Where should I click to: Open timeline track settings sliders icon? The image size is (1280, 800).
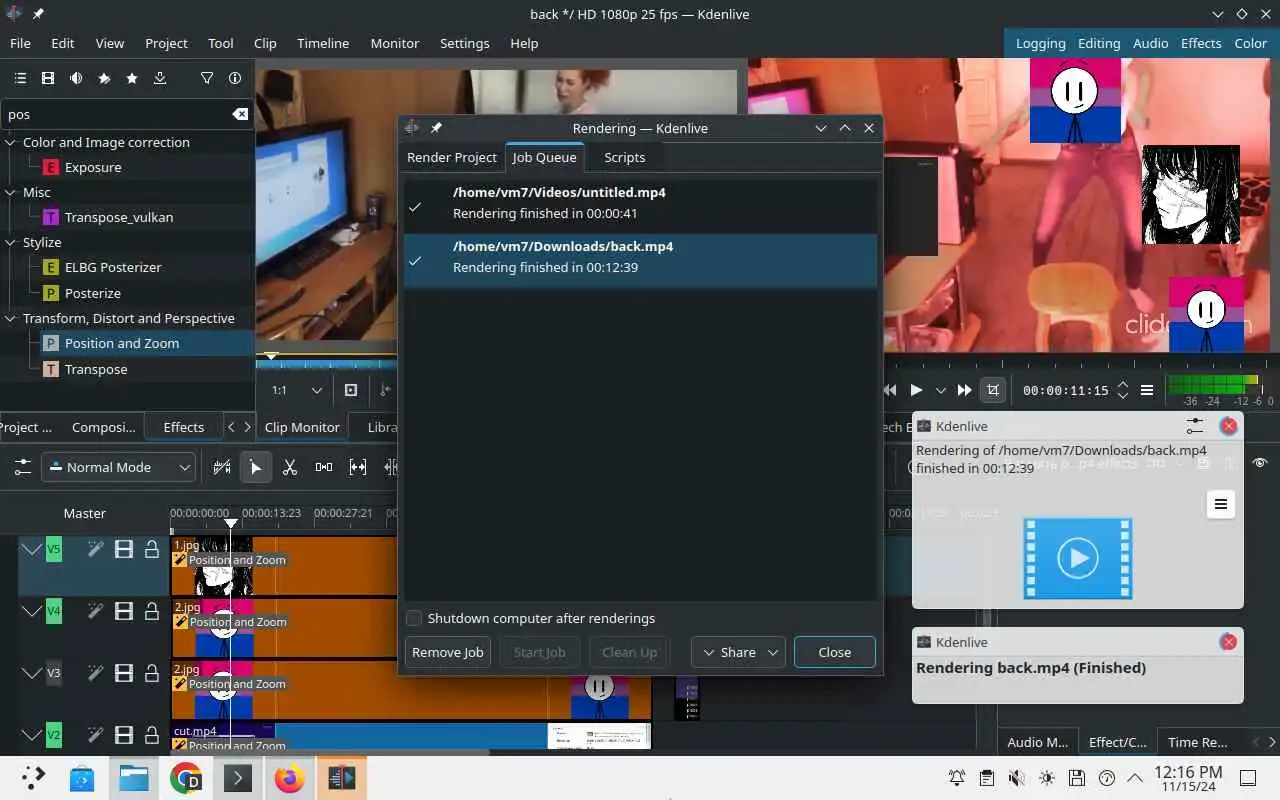pos(22,467)
